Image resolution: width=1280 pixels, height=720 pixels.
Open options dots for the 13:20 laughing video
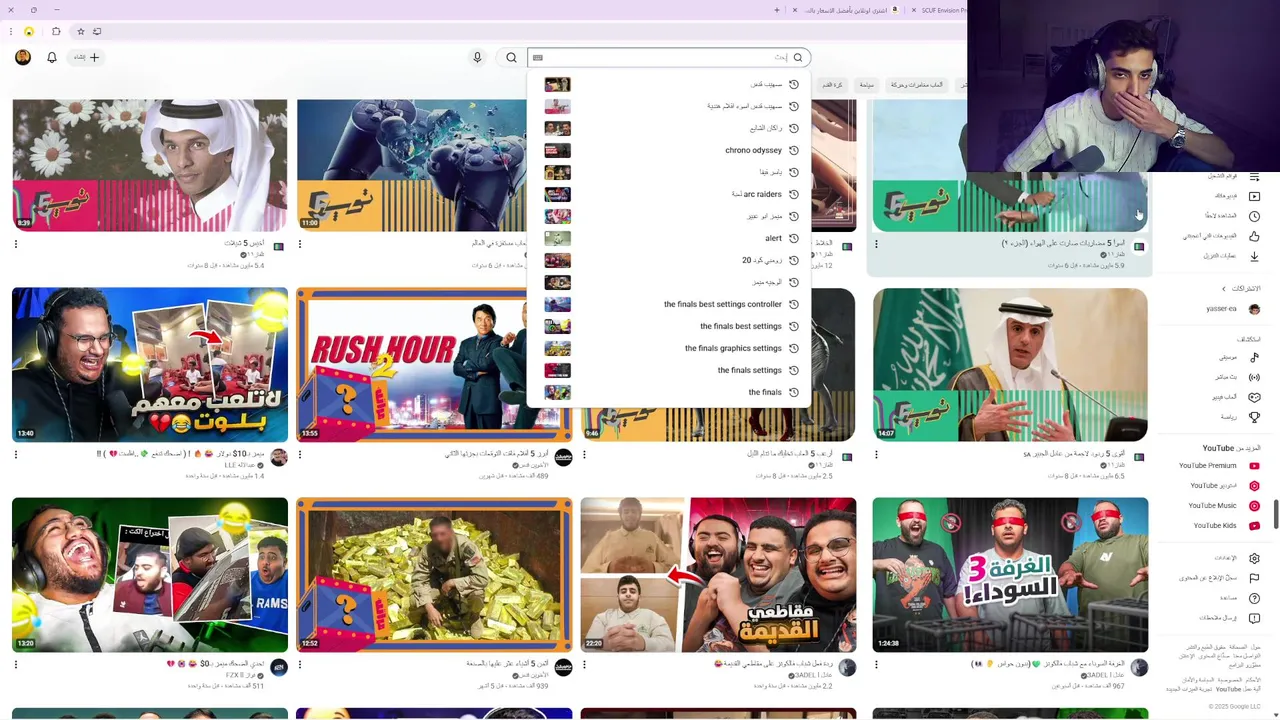(16, 664)
